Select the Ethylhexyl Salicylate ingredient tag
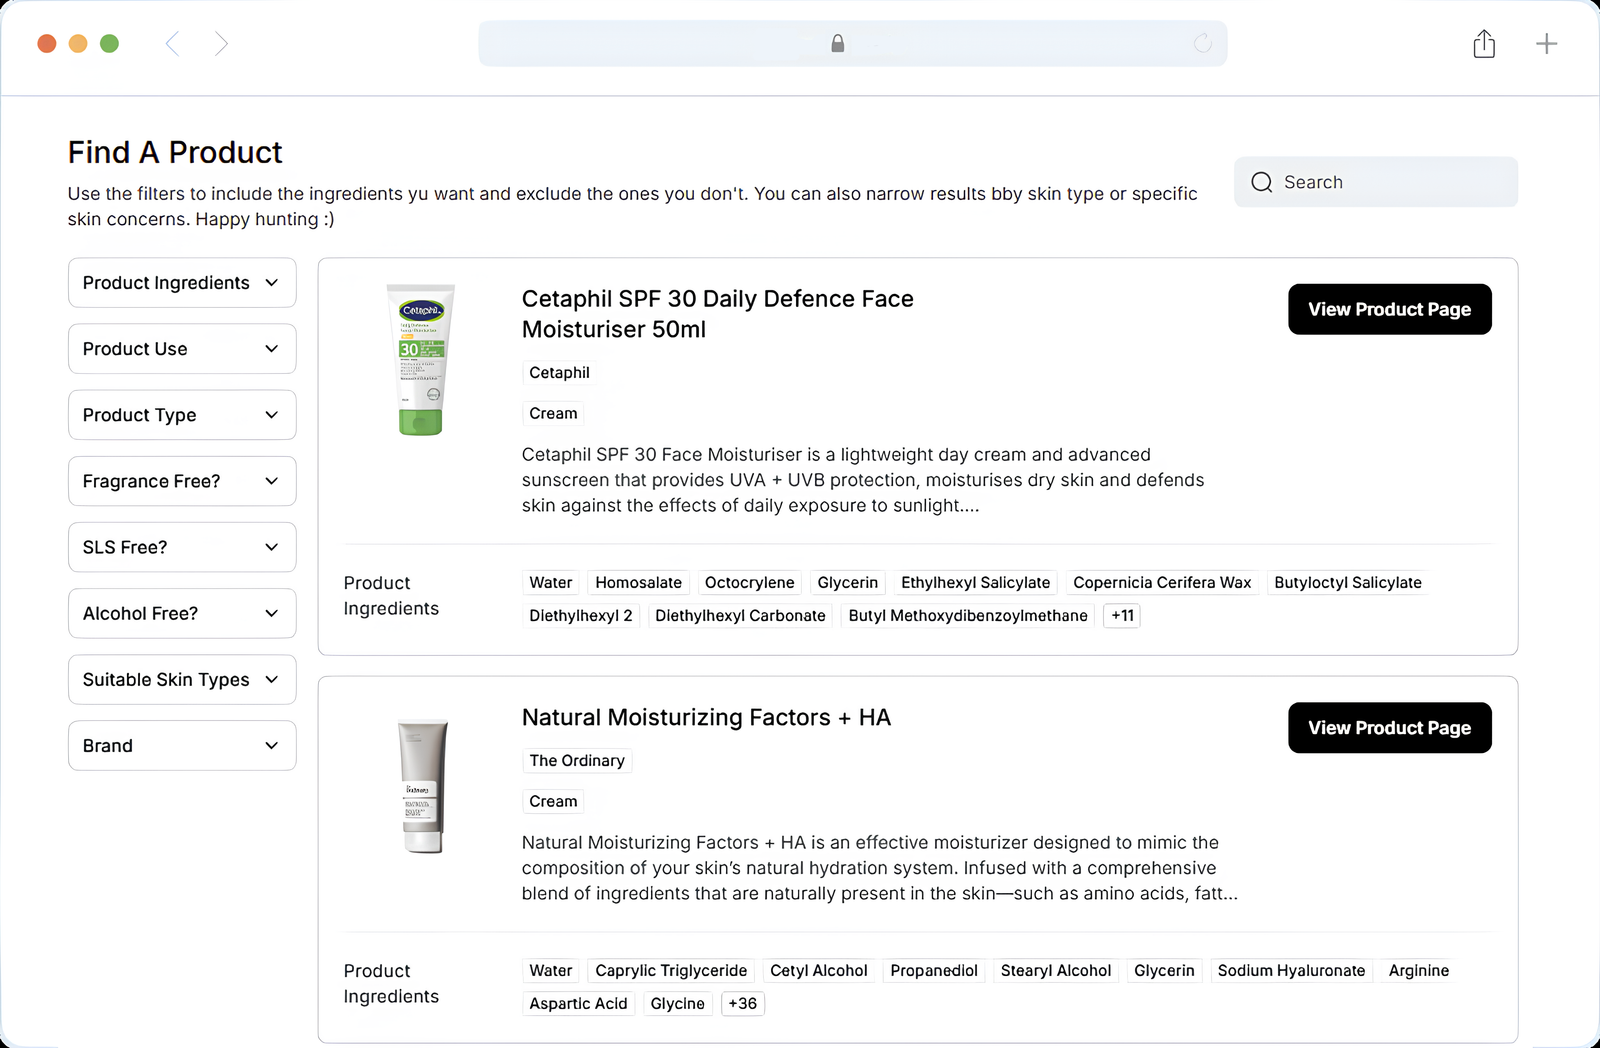1600x1048 pixels. pyautogui.click(x=975, y=583)
